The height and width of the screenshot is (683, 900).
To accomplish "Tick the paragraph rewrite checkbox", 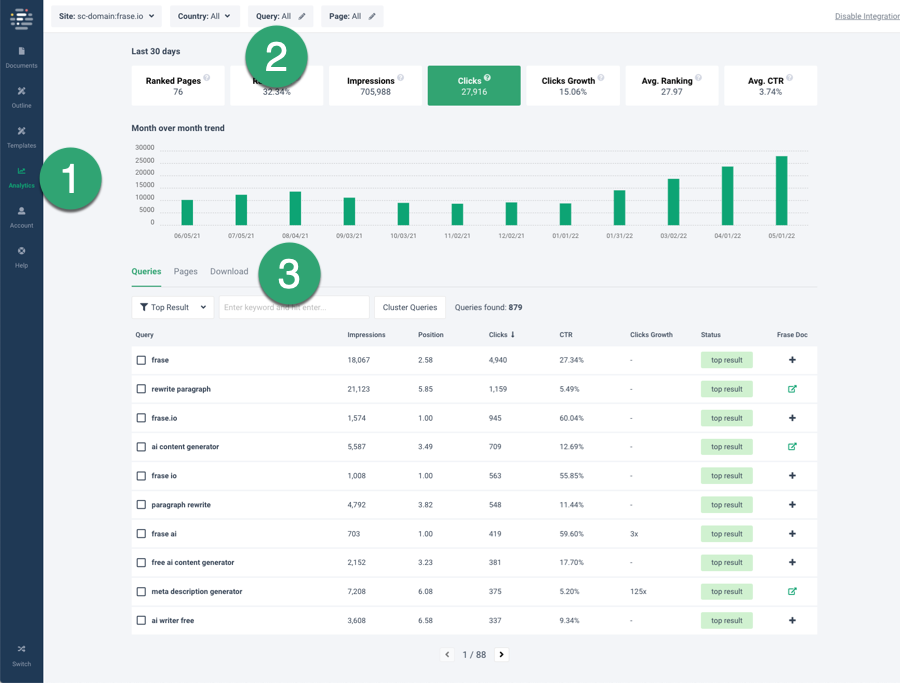I will point(141,505).
